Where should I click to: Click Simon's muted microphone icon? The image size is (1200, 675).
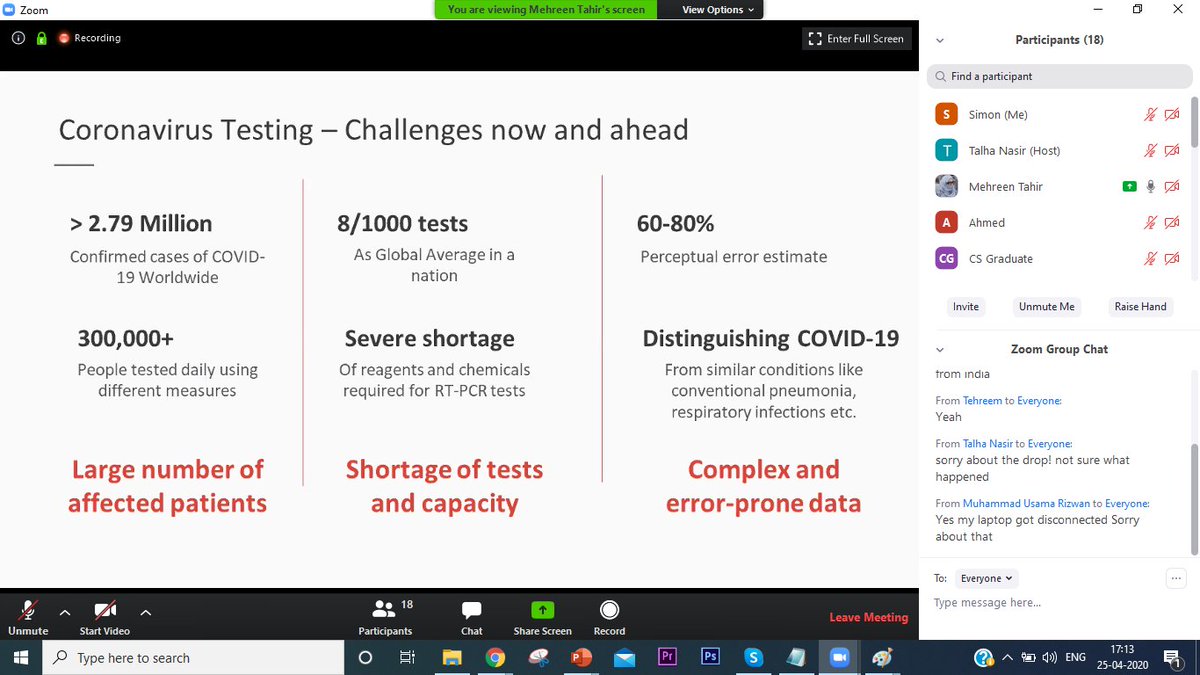coord(1150,114)
